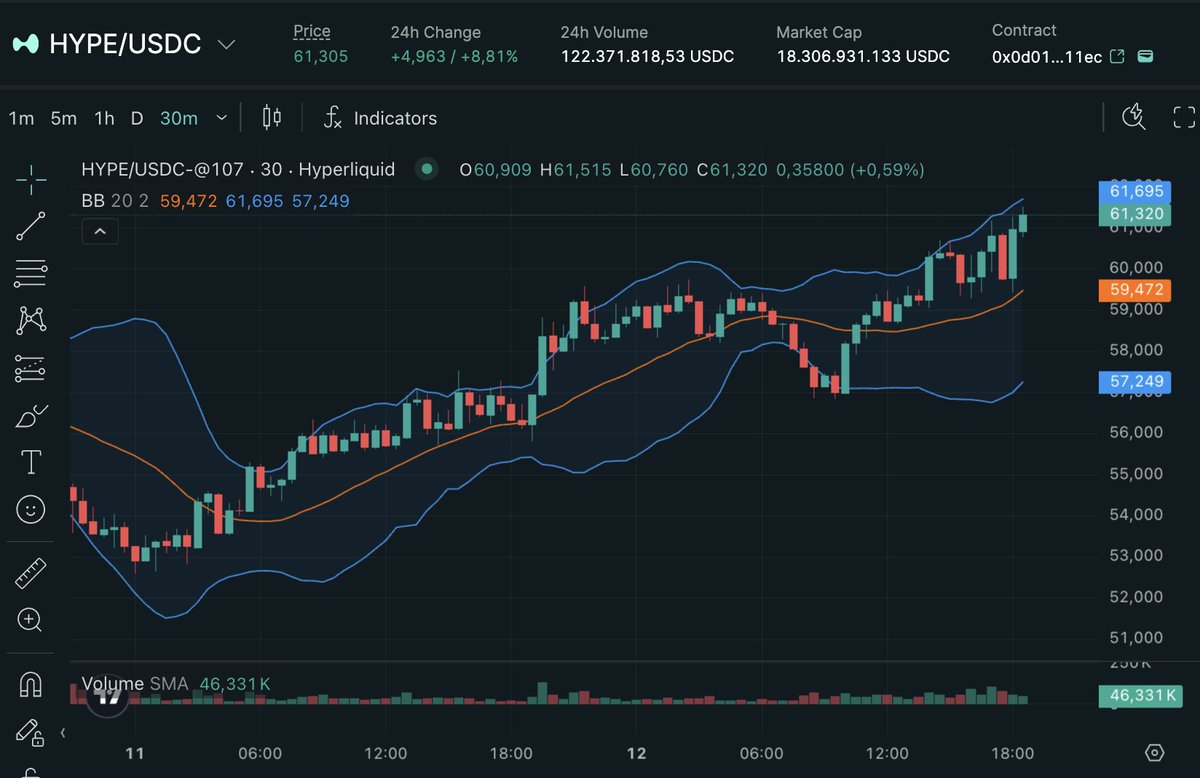
Task: Toggle stay-in-drawing-mode pencil lock
Action: [31, 733]
